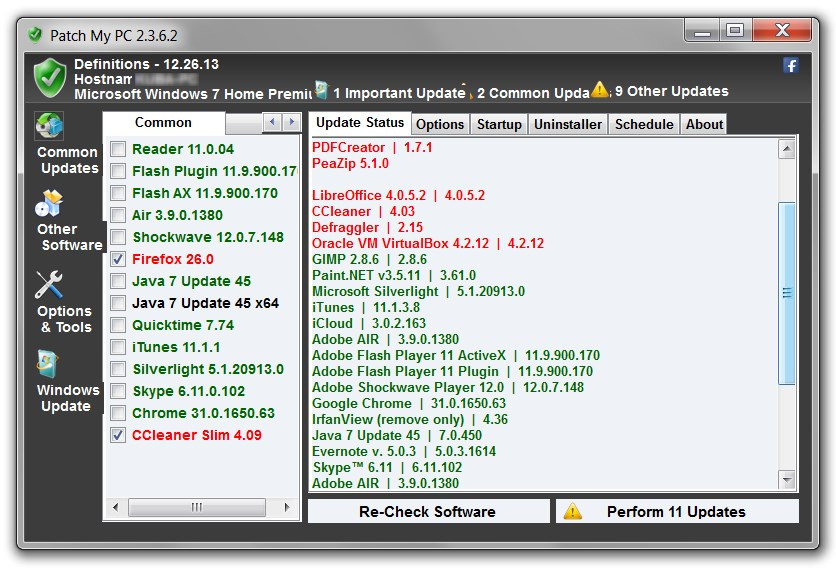The width and height of the screenshot is (836, 573).
Task: Check the Shockwave 12.0.7.148 checkbox
Action: (118, 237)
